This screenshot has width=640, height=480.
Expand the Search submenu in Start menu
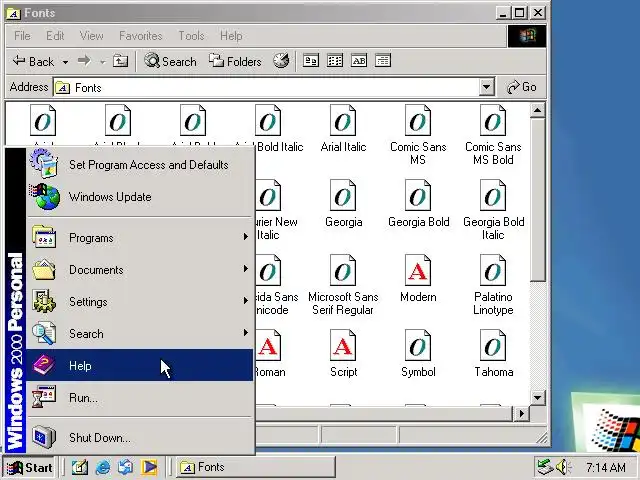pyautogui.click(x=139, y=333)
